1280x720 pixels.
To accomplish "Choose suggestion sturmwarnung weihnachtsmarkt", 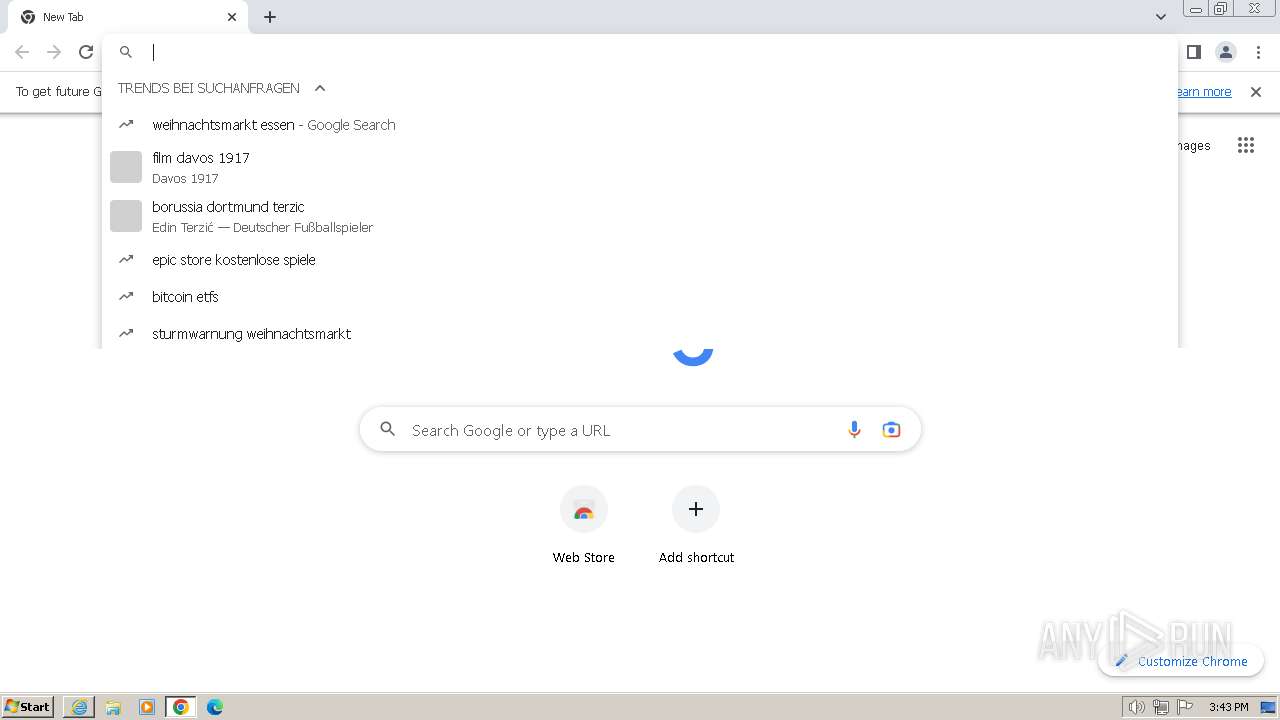I will pos(640,334).
